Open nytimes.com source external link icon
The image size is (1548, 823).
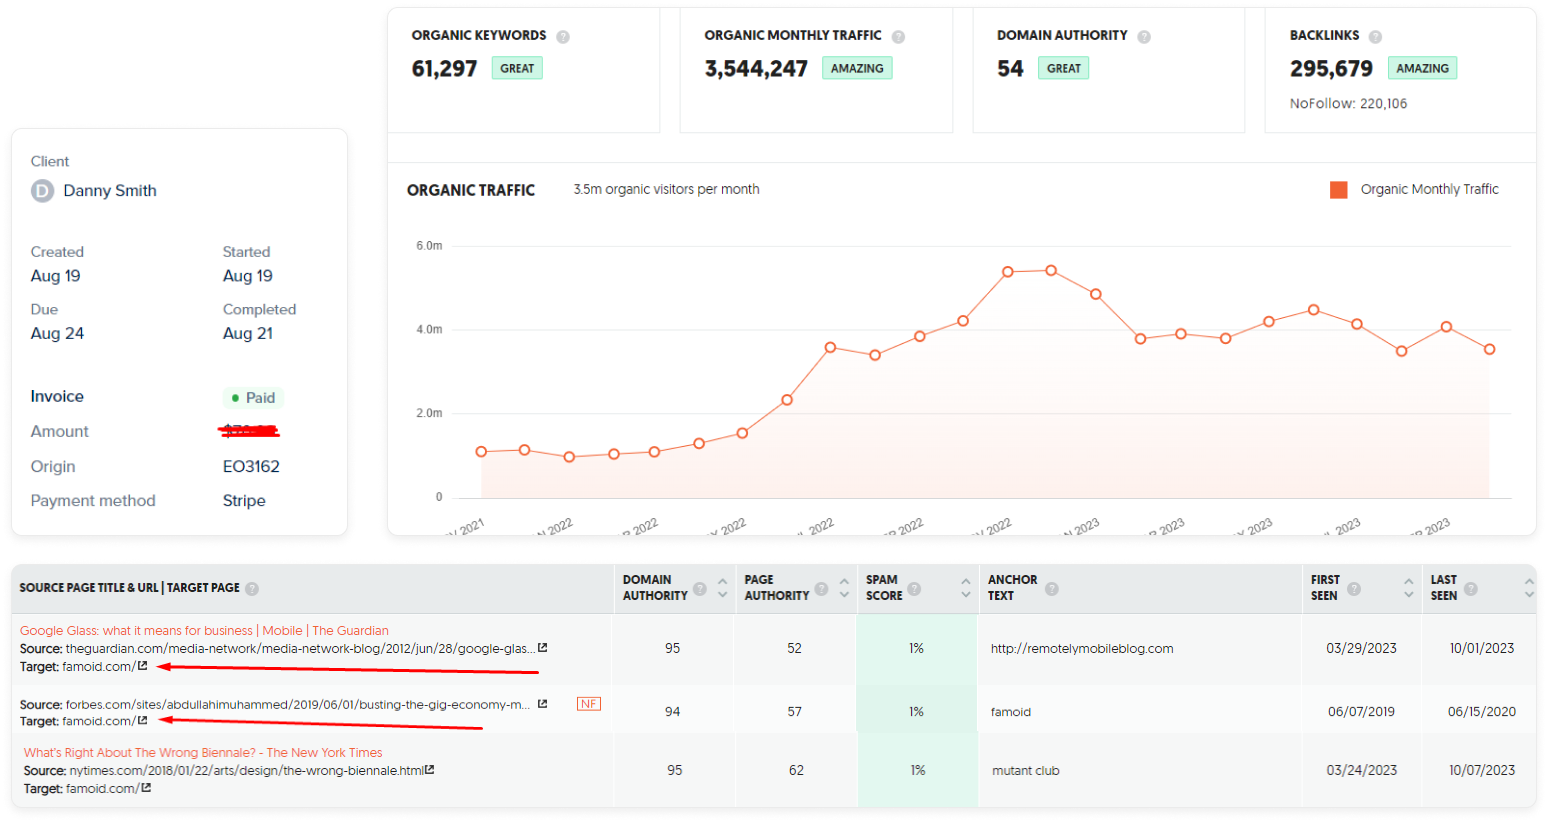pyautogui.click(x=429, y=770)
